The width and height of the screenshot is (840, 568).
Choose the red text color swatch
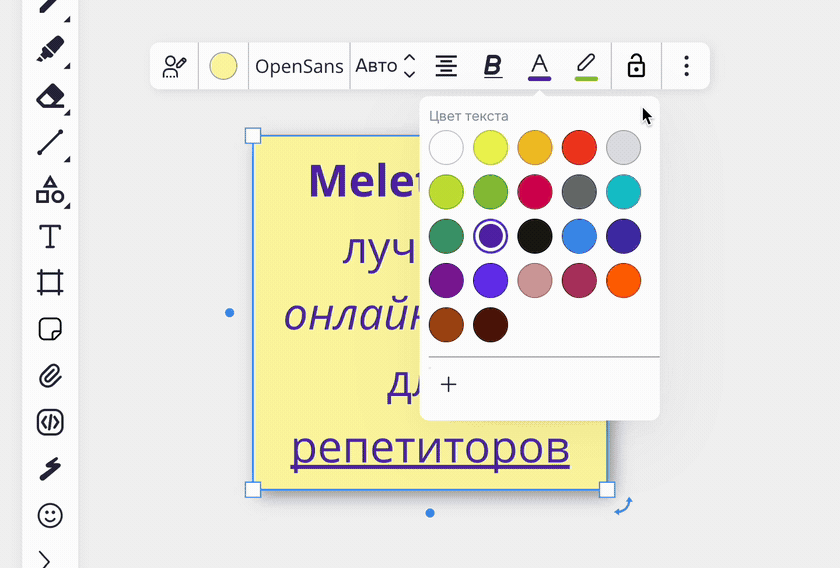click(x=579, y=147)
